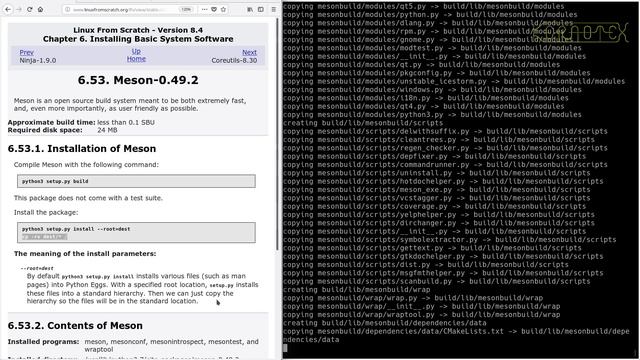Screen dimensions: 640x360
Task: Reload the page in Firefox
Action: [29, 9]
